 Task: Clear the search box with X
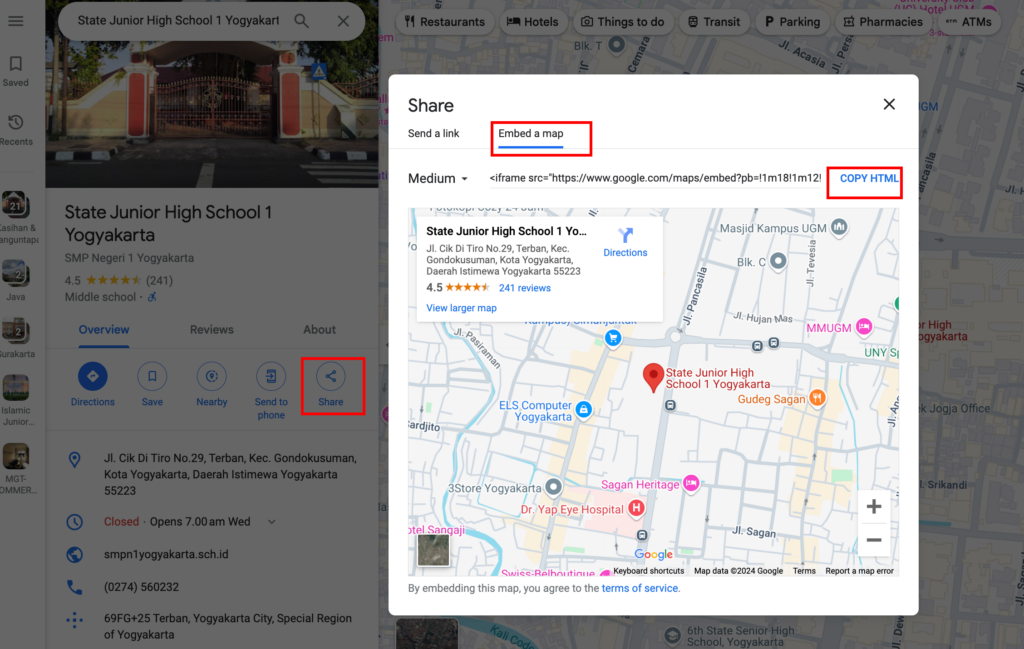[343, 21]
